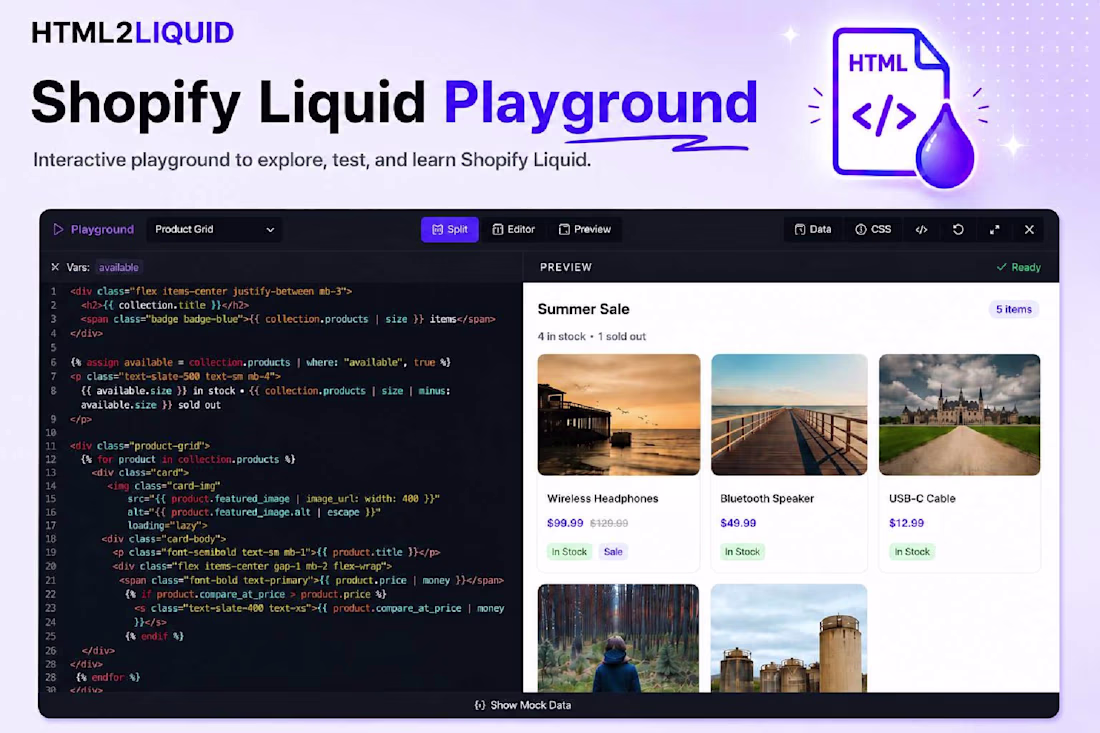Click Show Mock Data at the bottom
The width and height of the screenshot is (1100, 733).
pos(523,705)
